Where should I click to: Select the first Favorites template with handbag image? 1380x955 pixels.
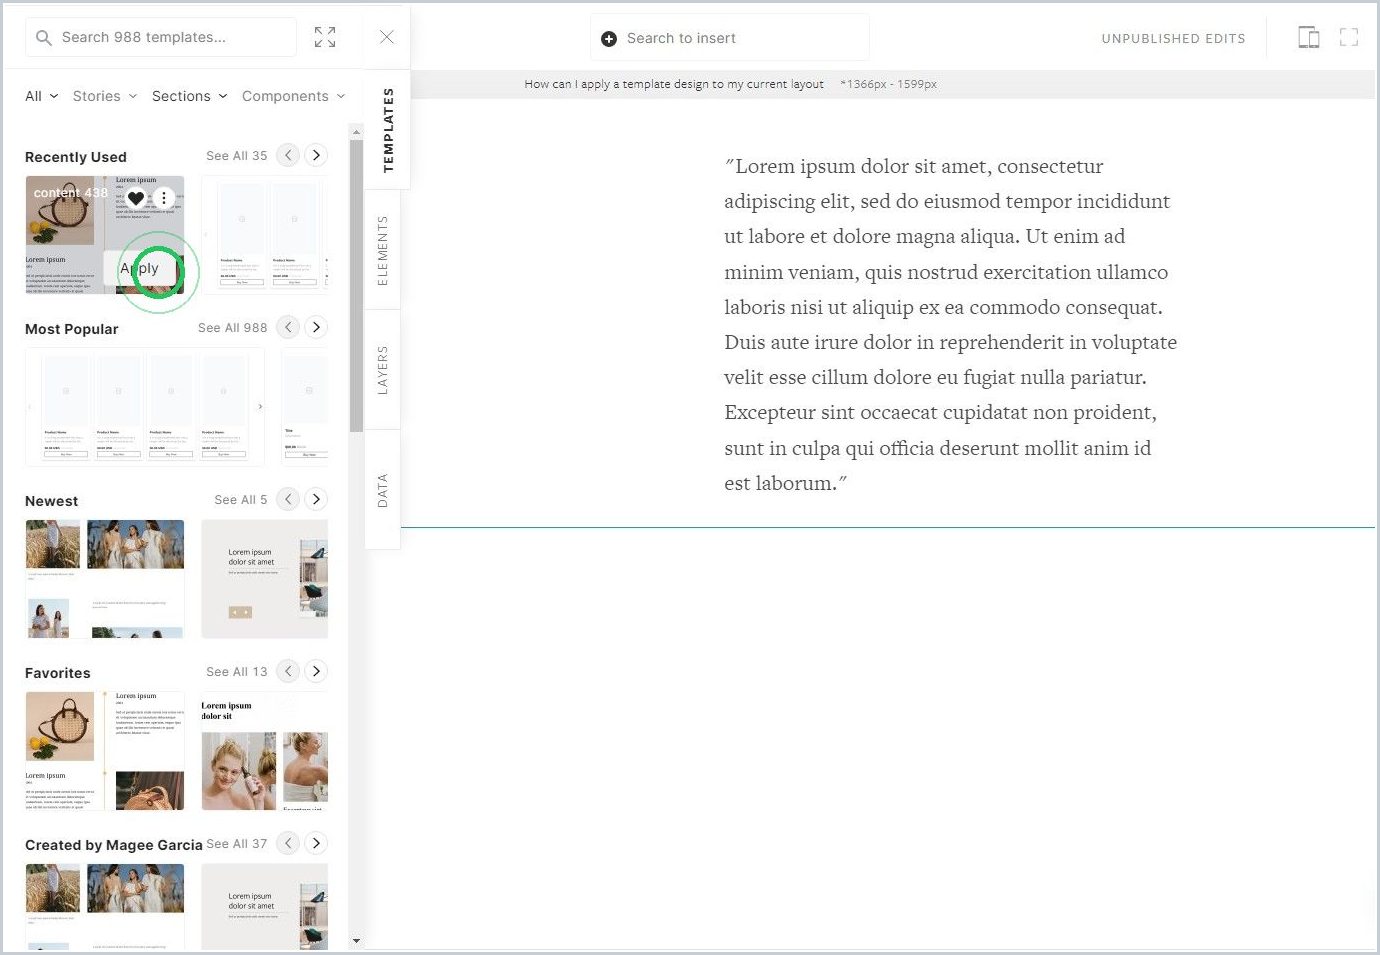(105, 750)
